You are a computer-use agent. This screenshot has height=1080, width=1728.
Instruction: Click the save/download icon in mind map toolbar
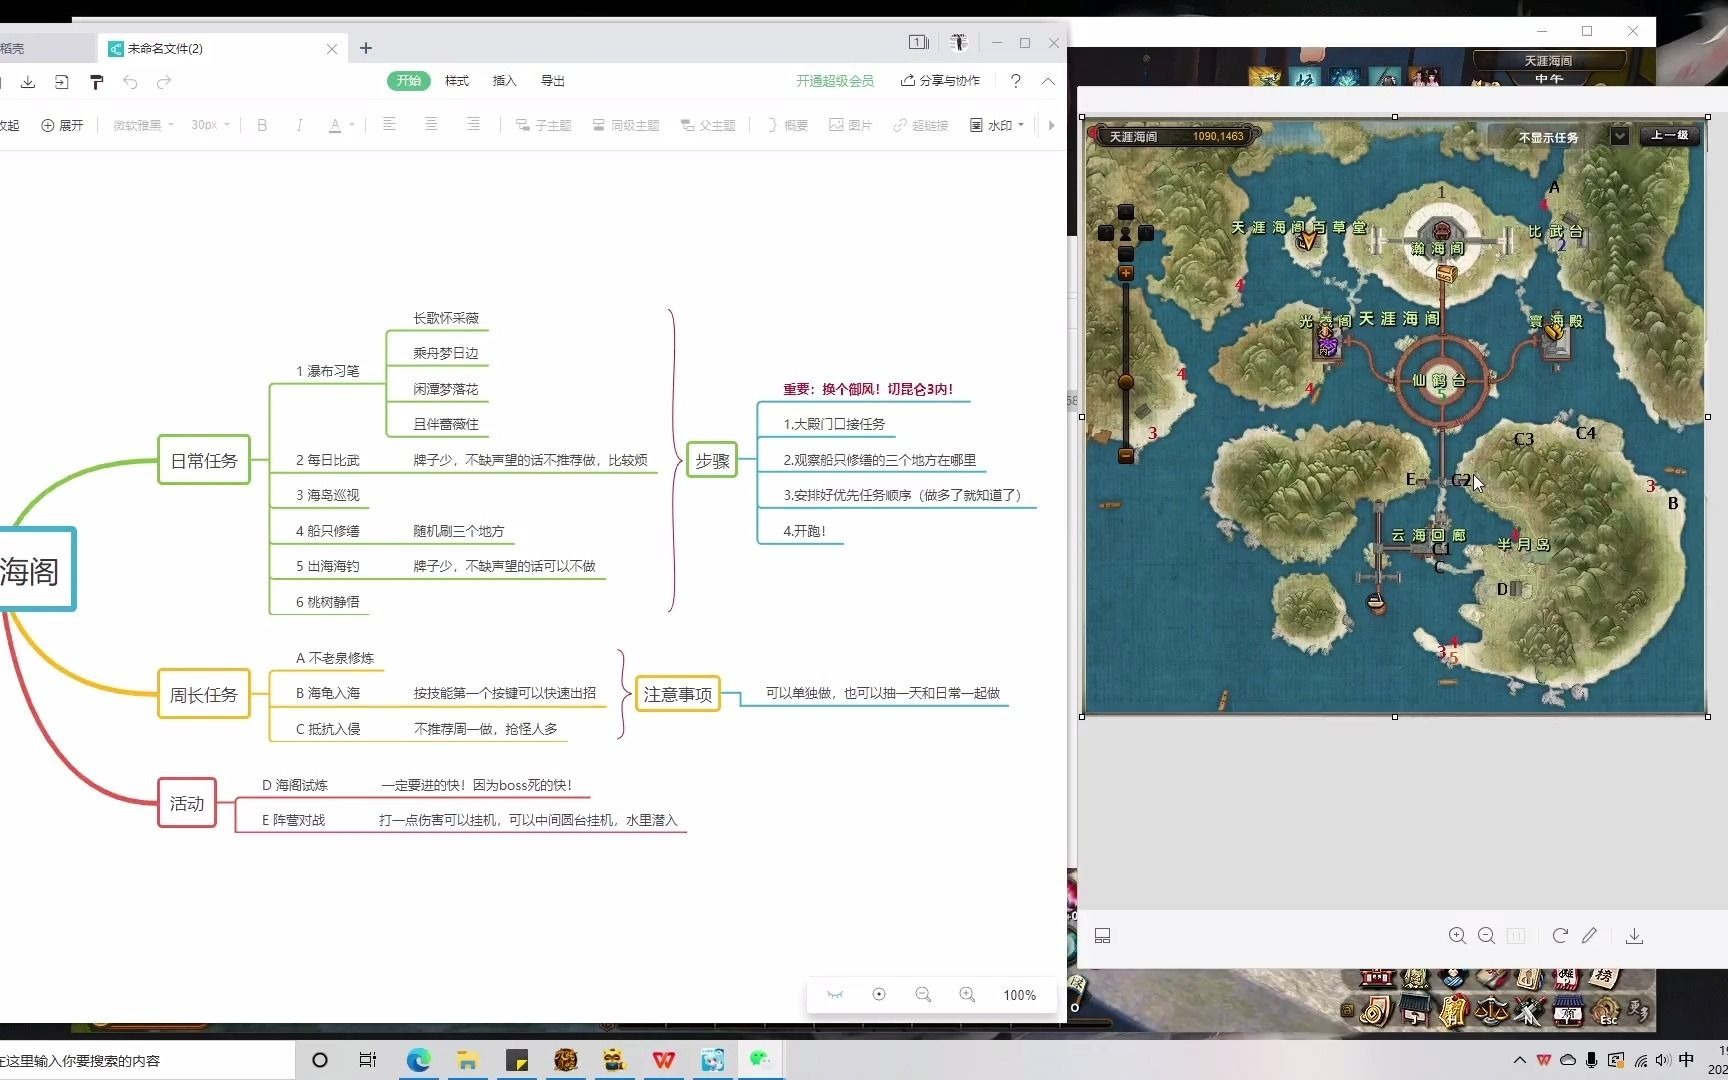pyautogui.click(x=28, y=82)
